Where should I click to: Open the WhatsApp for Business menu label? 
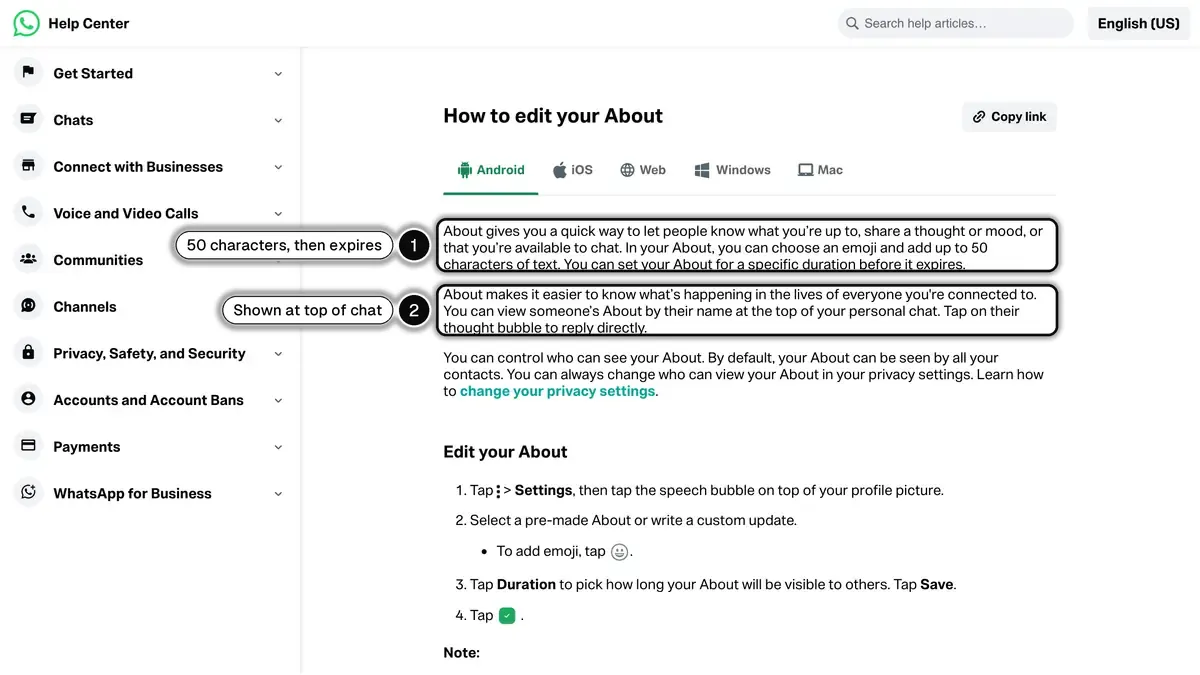coord(132,493)
